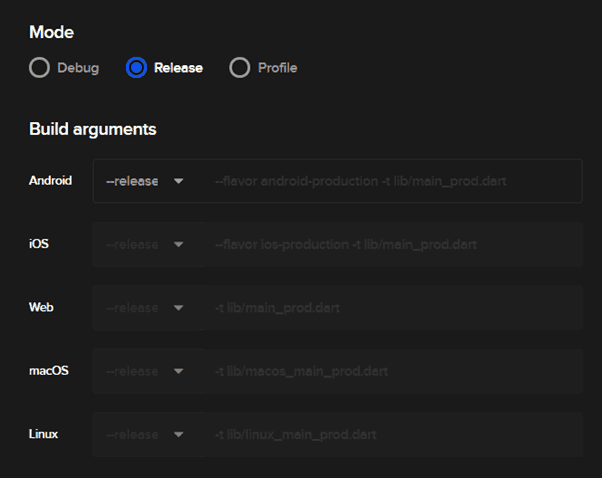This screenshot has height=478, width=602.
Task: Click the Web row label
Action: coord(41,307)
